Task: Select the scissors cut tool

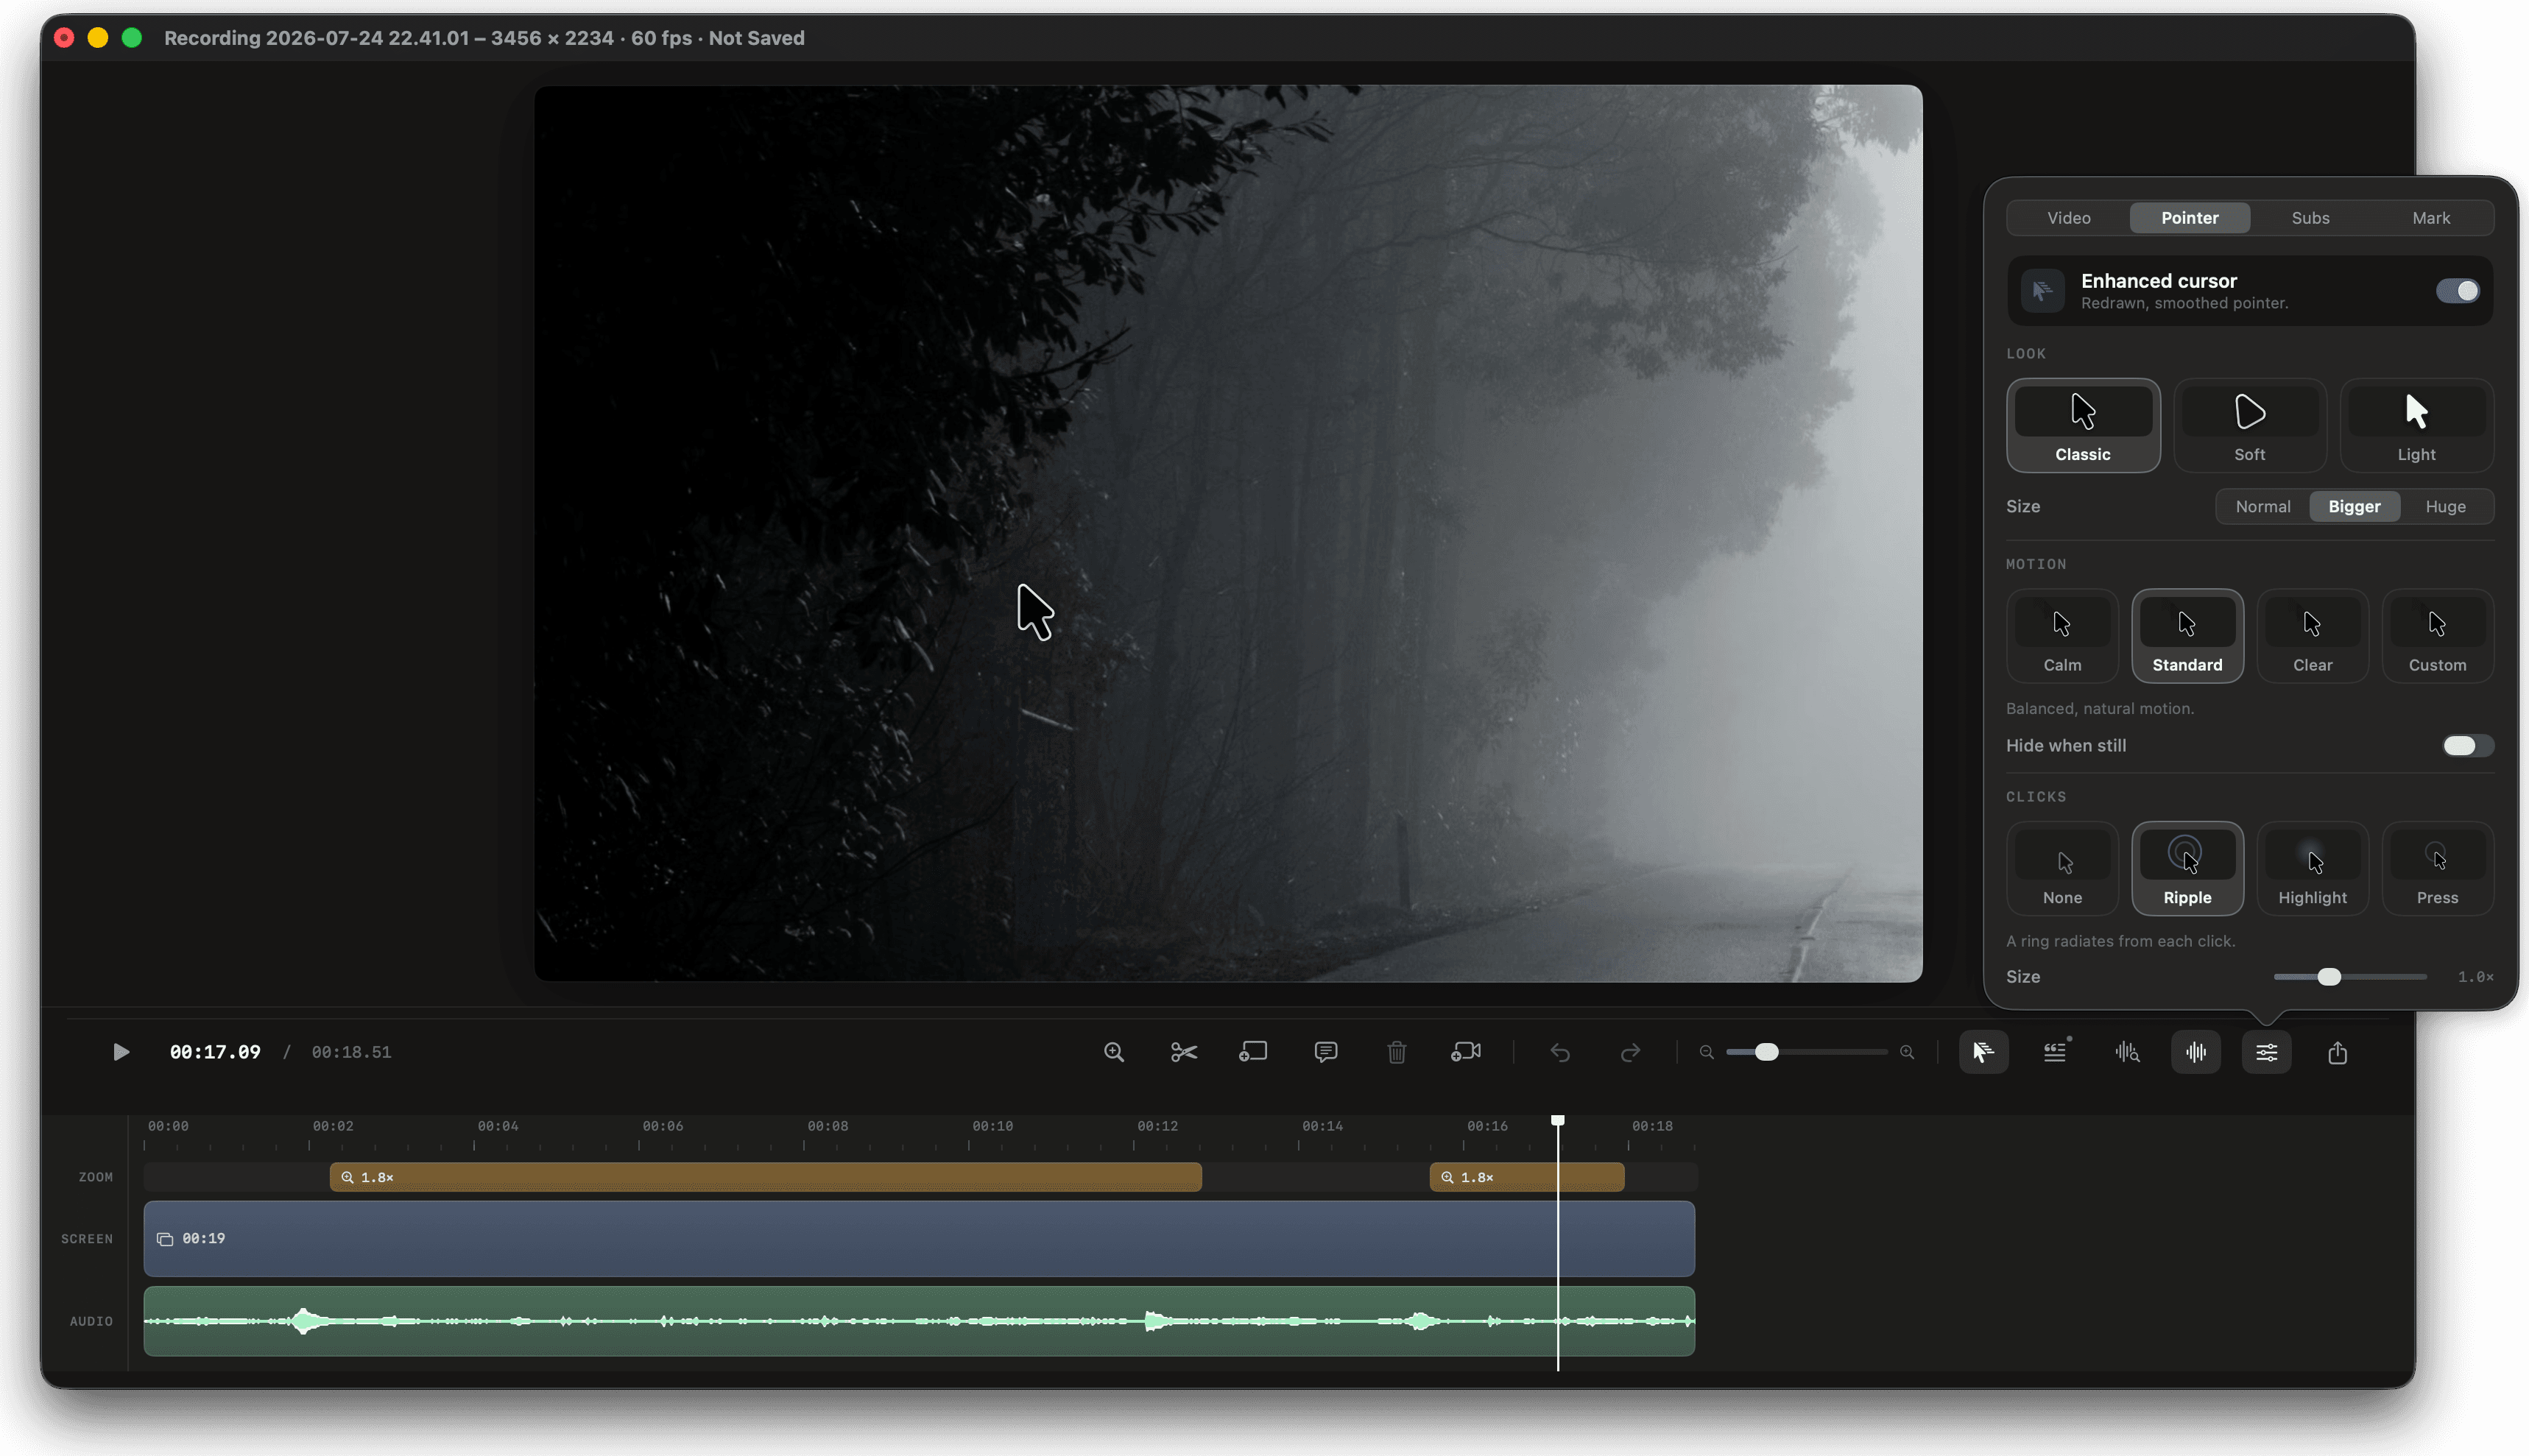Action: point(1184,1052)
